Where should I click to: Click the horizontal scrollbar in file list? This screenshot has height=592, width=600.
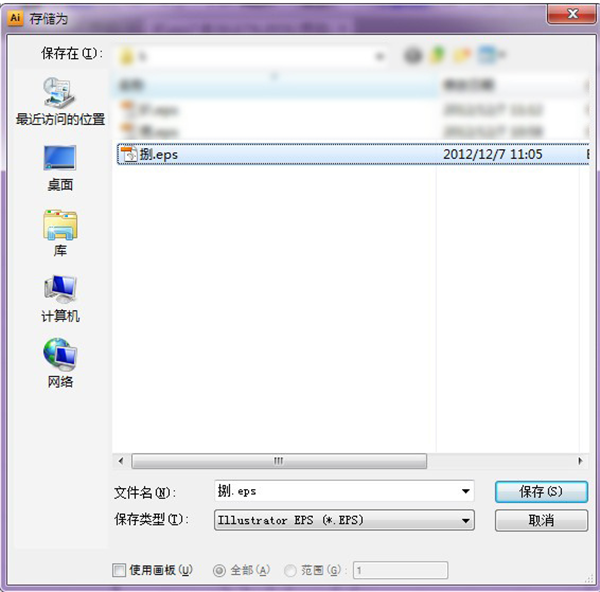tap(279, 461)
